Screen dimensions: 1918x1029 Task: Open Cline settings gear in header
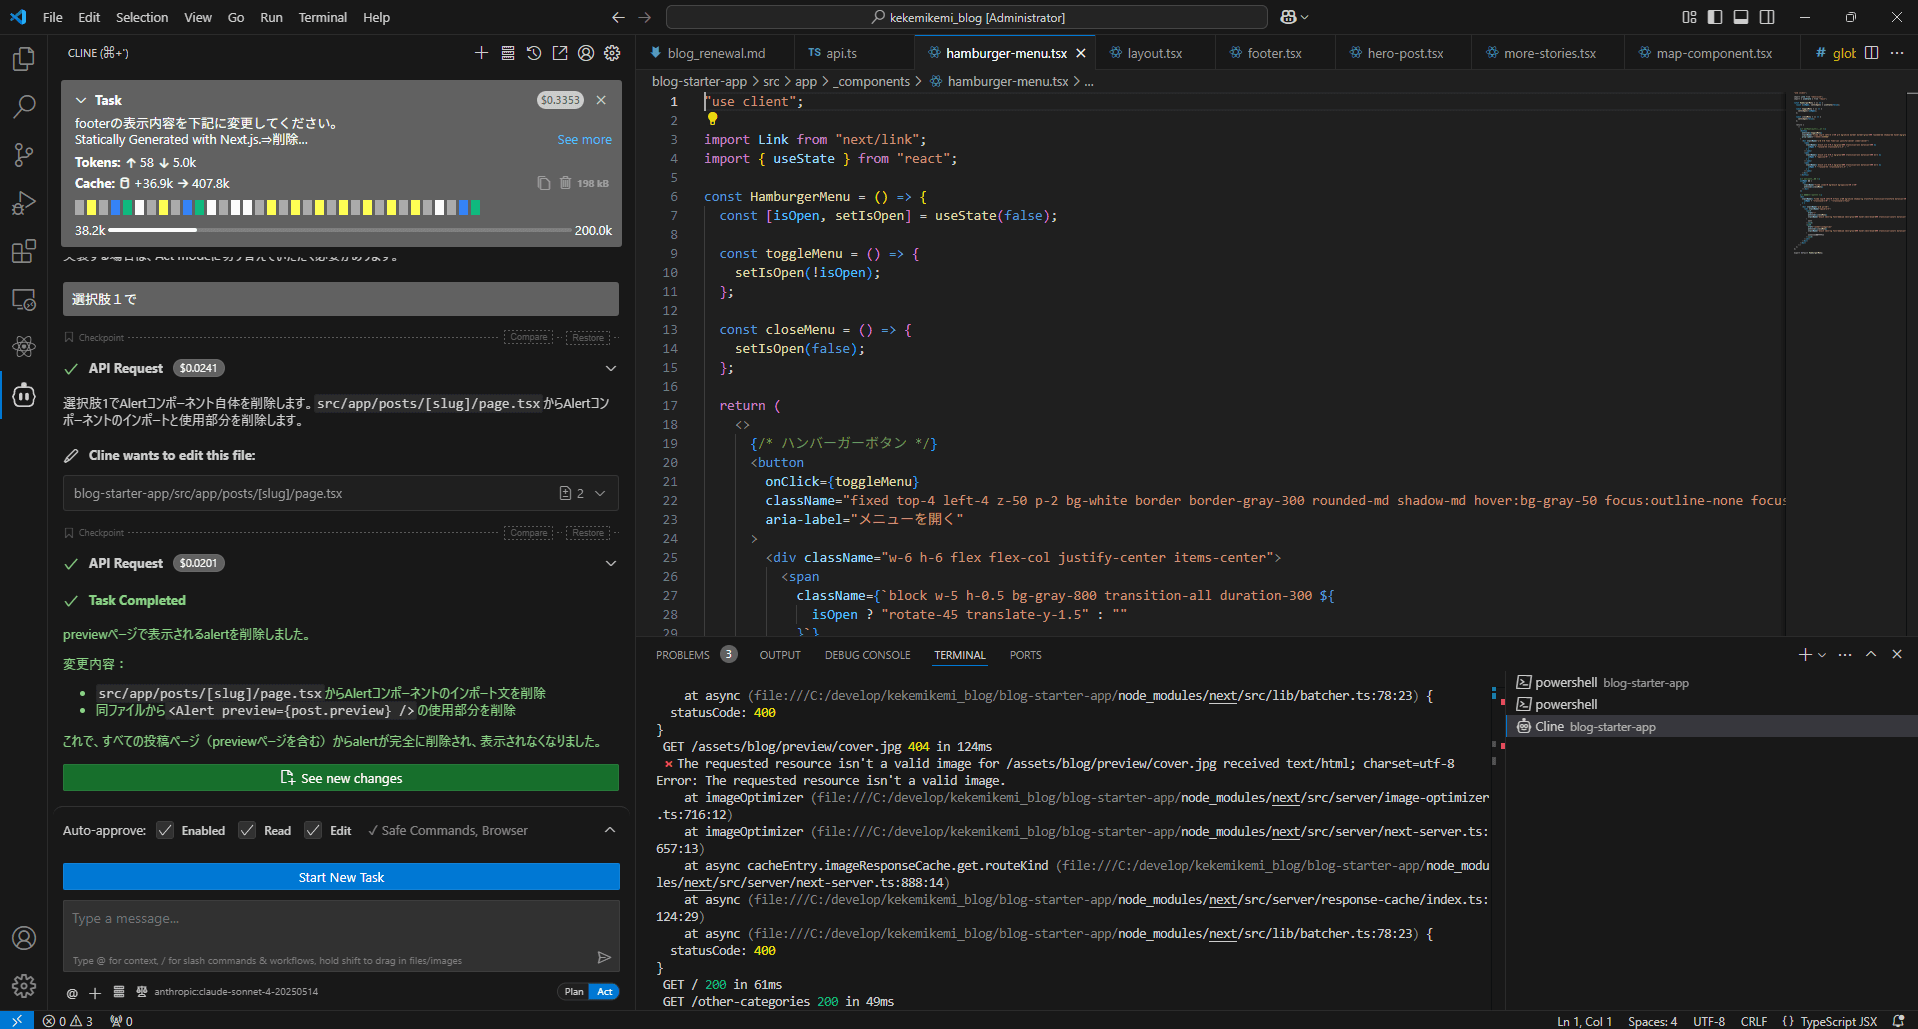coord(612,53)
